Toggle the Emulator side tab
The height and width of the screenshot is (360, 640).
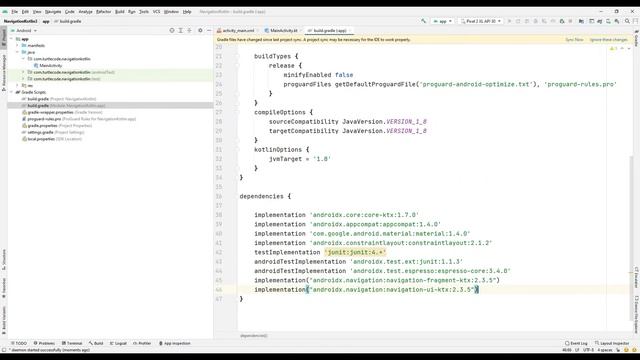click(636, 277)
